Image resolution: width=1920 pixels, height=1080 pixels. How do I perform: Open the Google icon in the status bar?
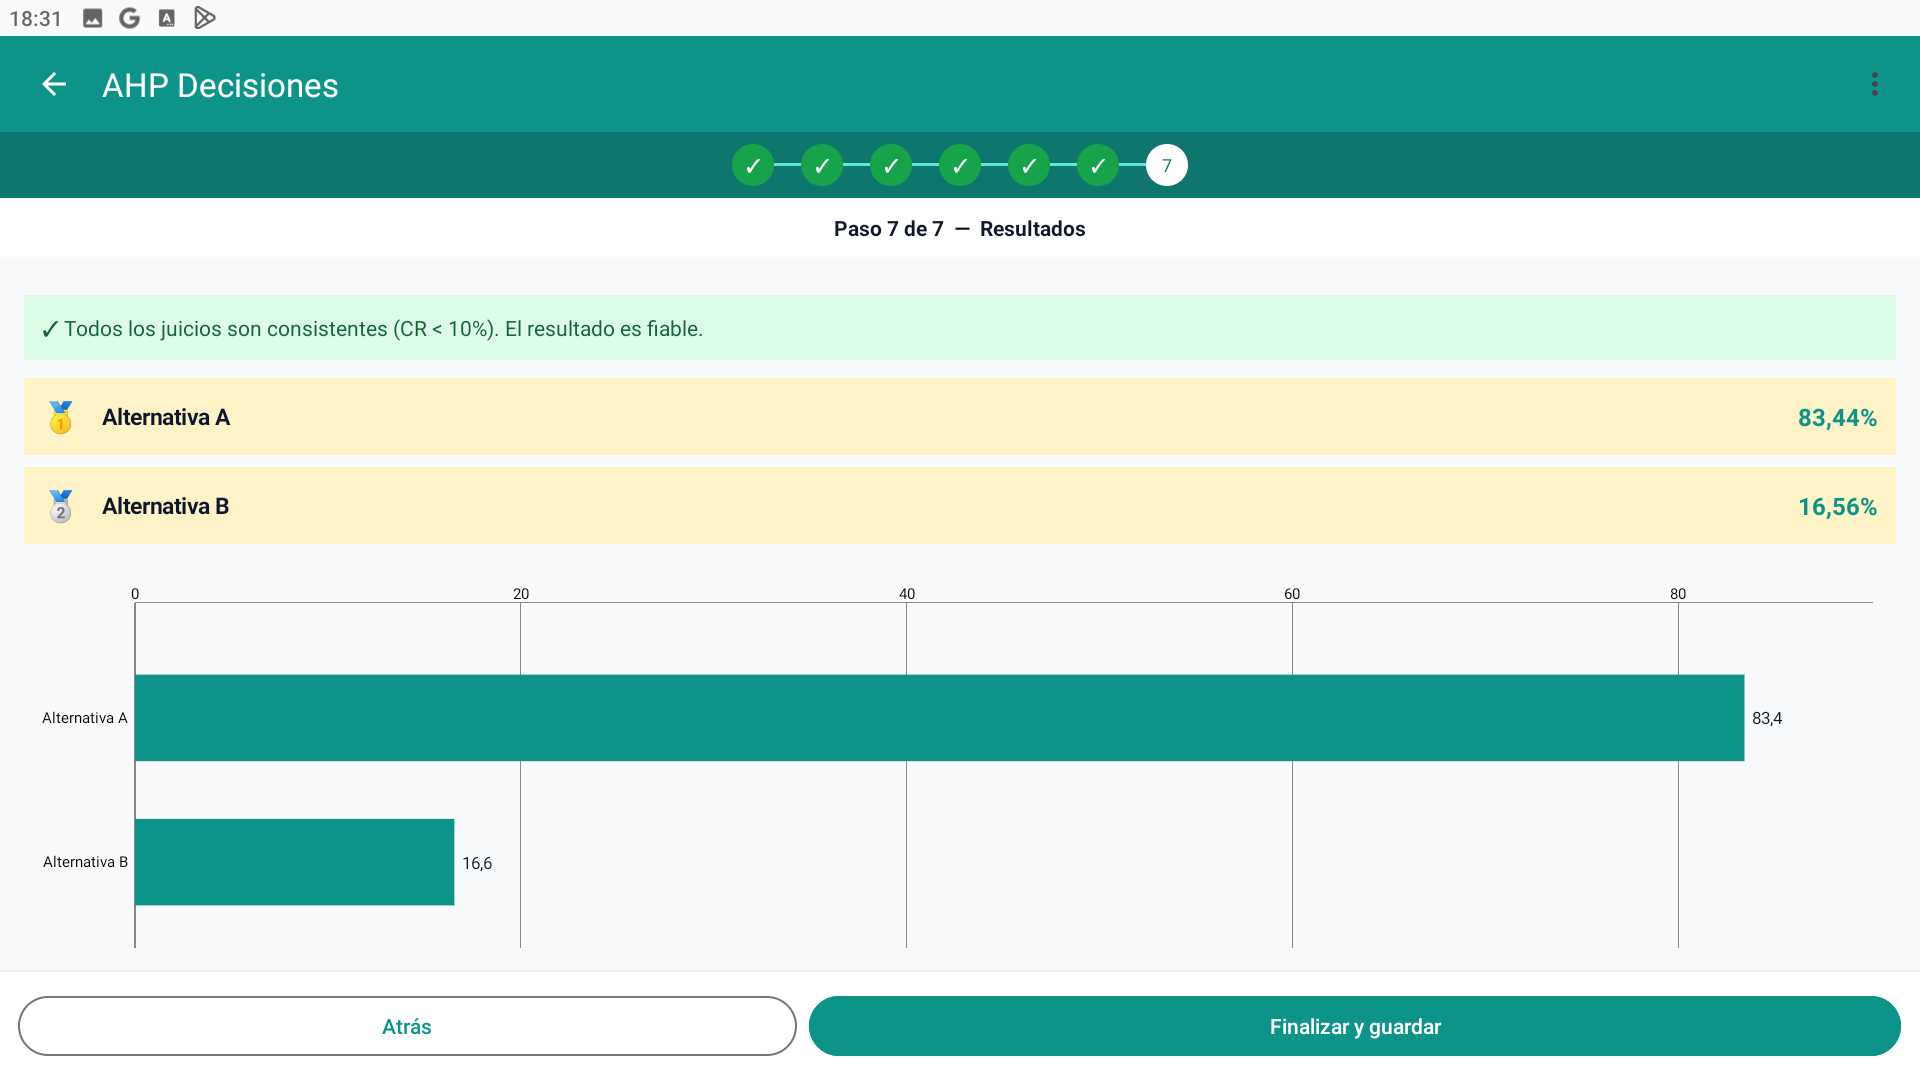[129, 18]
